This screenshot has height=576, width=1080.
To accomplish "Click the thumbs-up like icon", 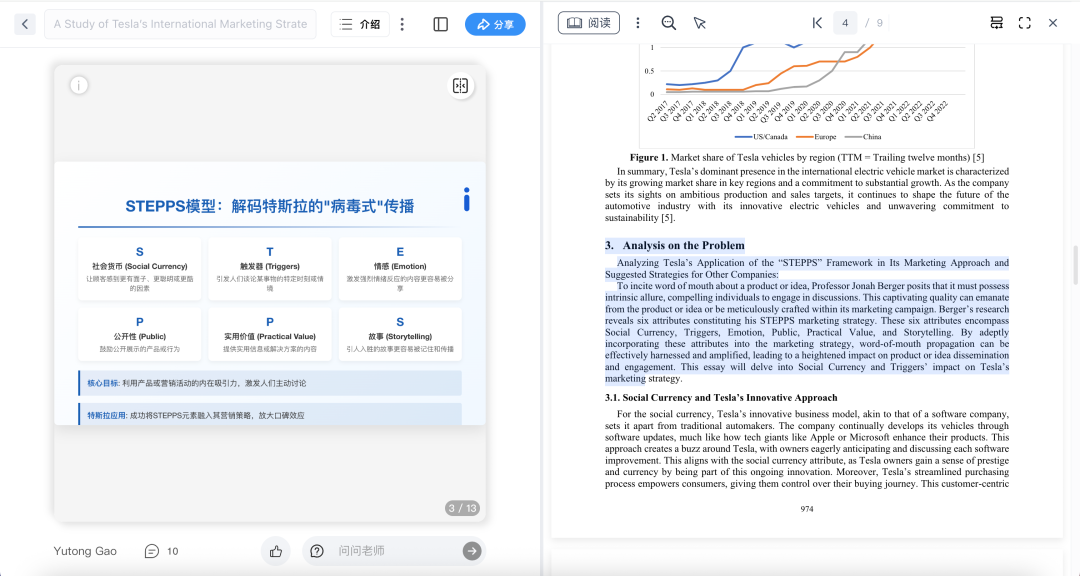I will (x=275, y=551).
